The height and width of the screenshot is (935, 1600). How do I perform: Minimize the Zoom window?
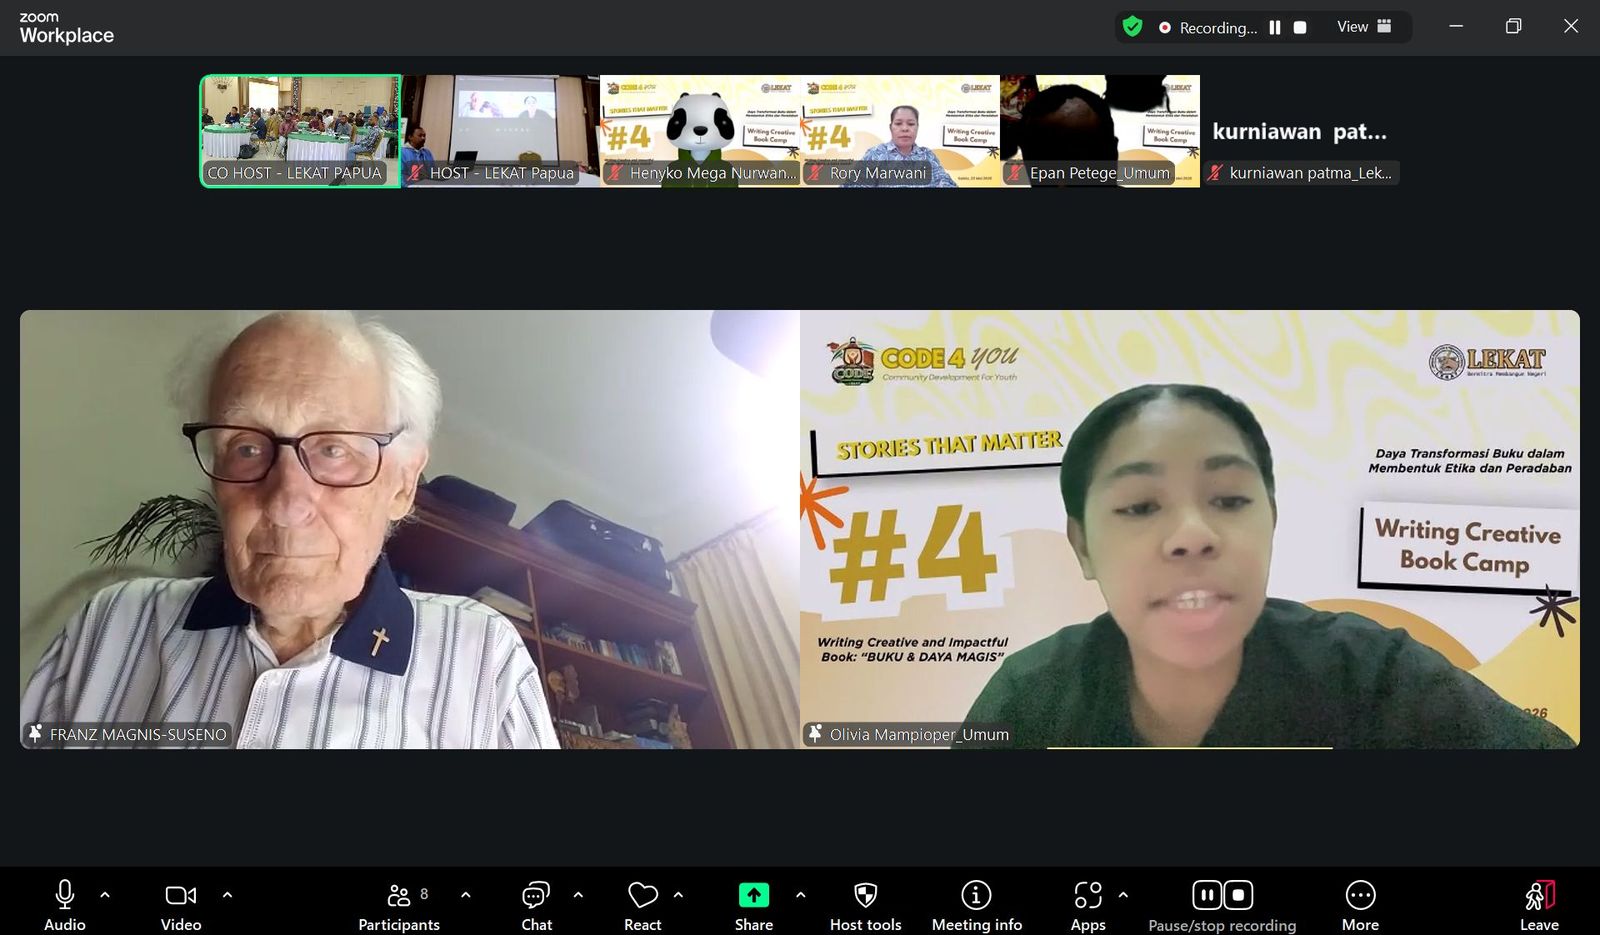[x=1456, y=26]
